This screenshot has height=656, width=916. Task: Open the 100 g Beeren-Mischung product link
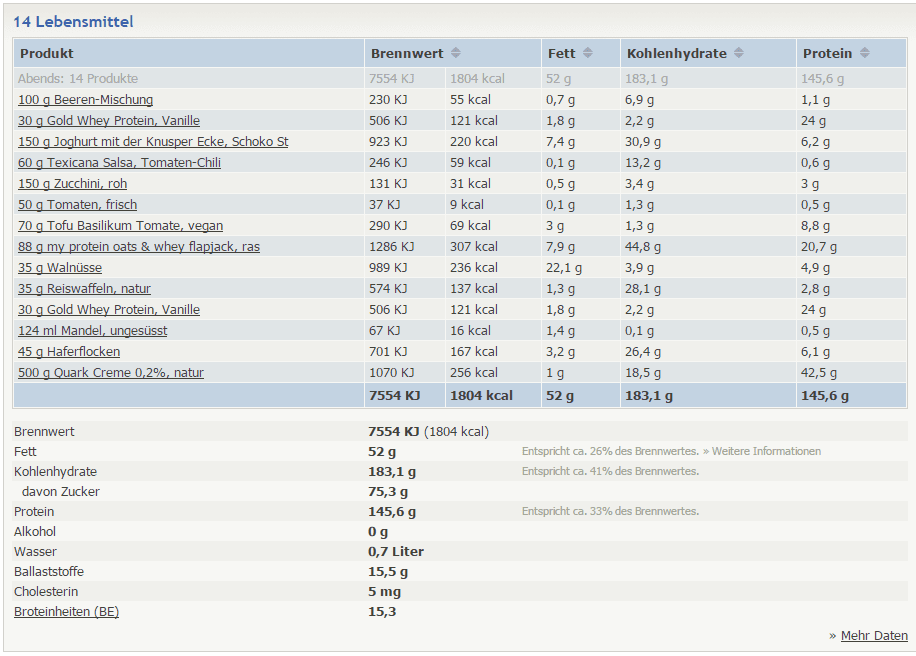click(85, 100)
